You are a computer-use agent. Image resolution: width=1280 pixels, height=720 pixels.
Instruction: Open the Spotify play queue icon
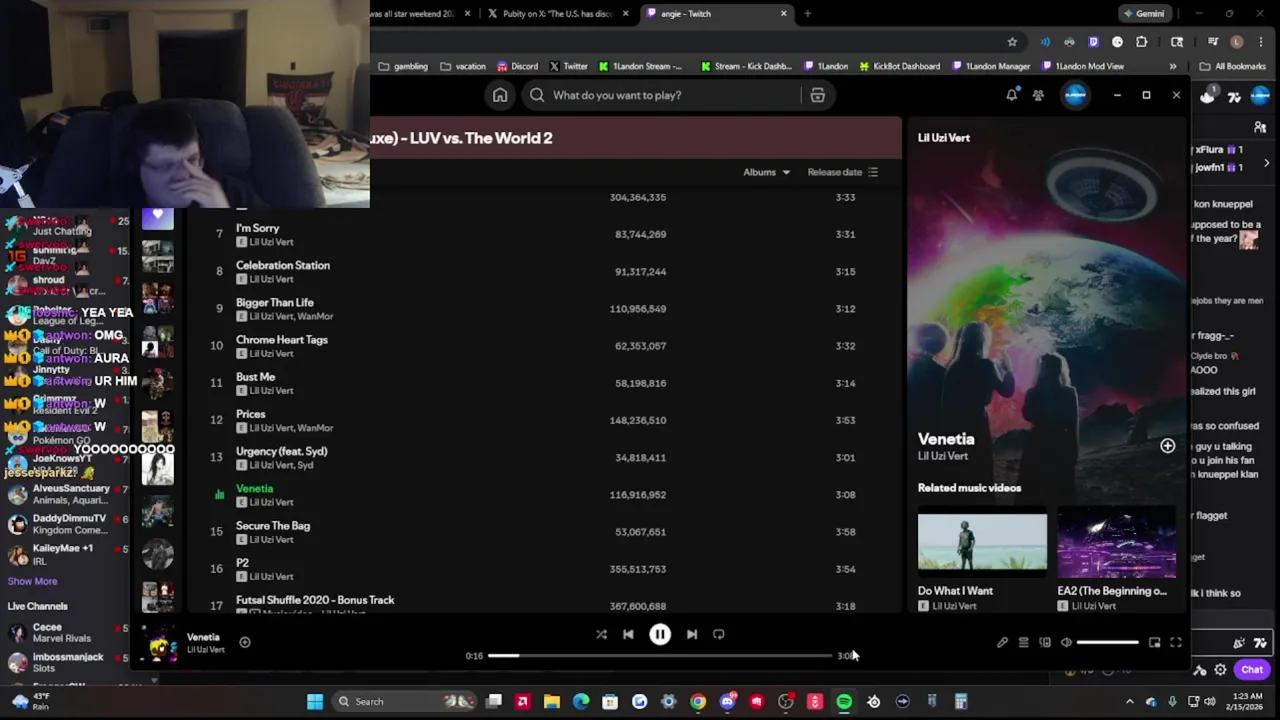click(1023, 643)
